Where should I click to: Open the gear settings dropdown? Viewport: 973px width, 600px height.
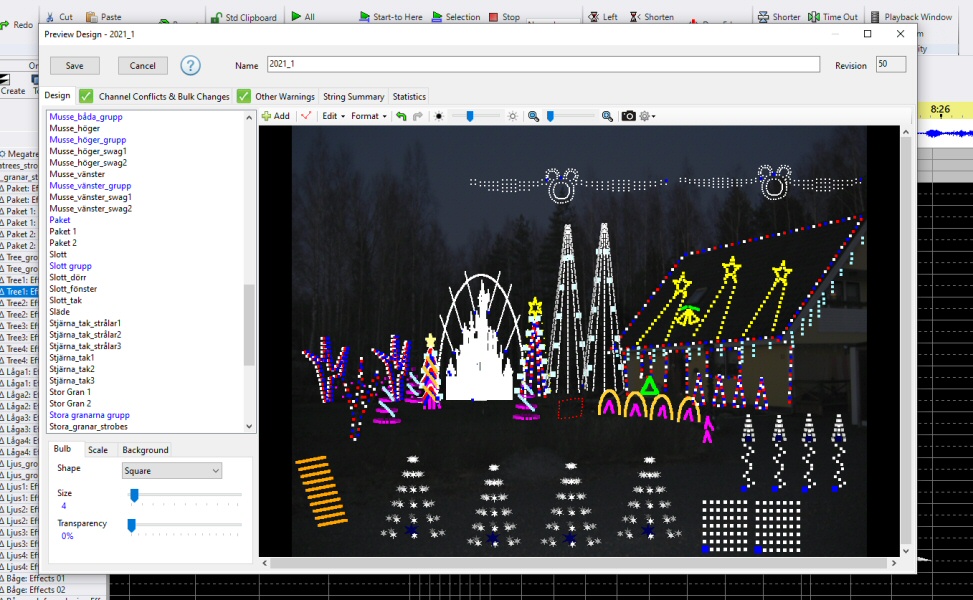coord(647,116)
